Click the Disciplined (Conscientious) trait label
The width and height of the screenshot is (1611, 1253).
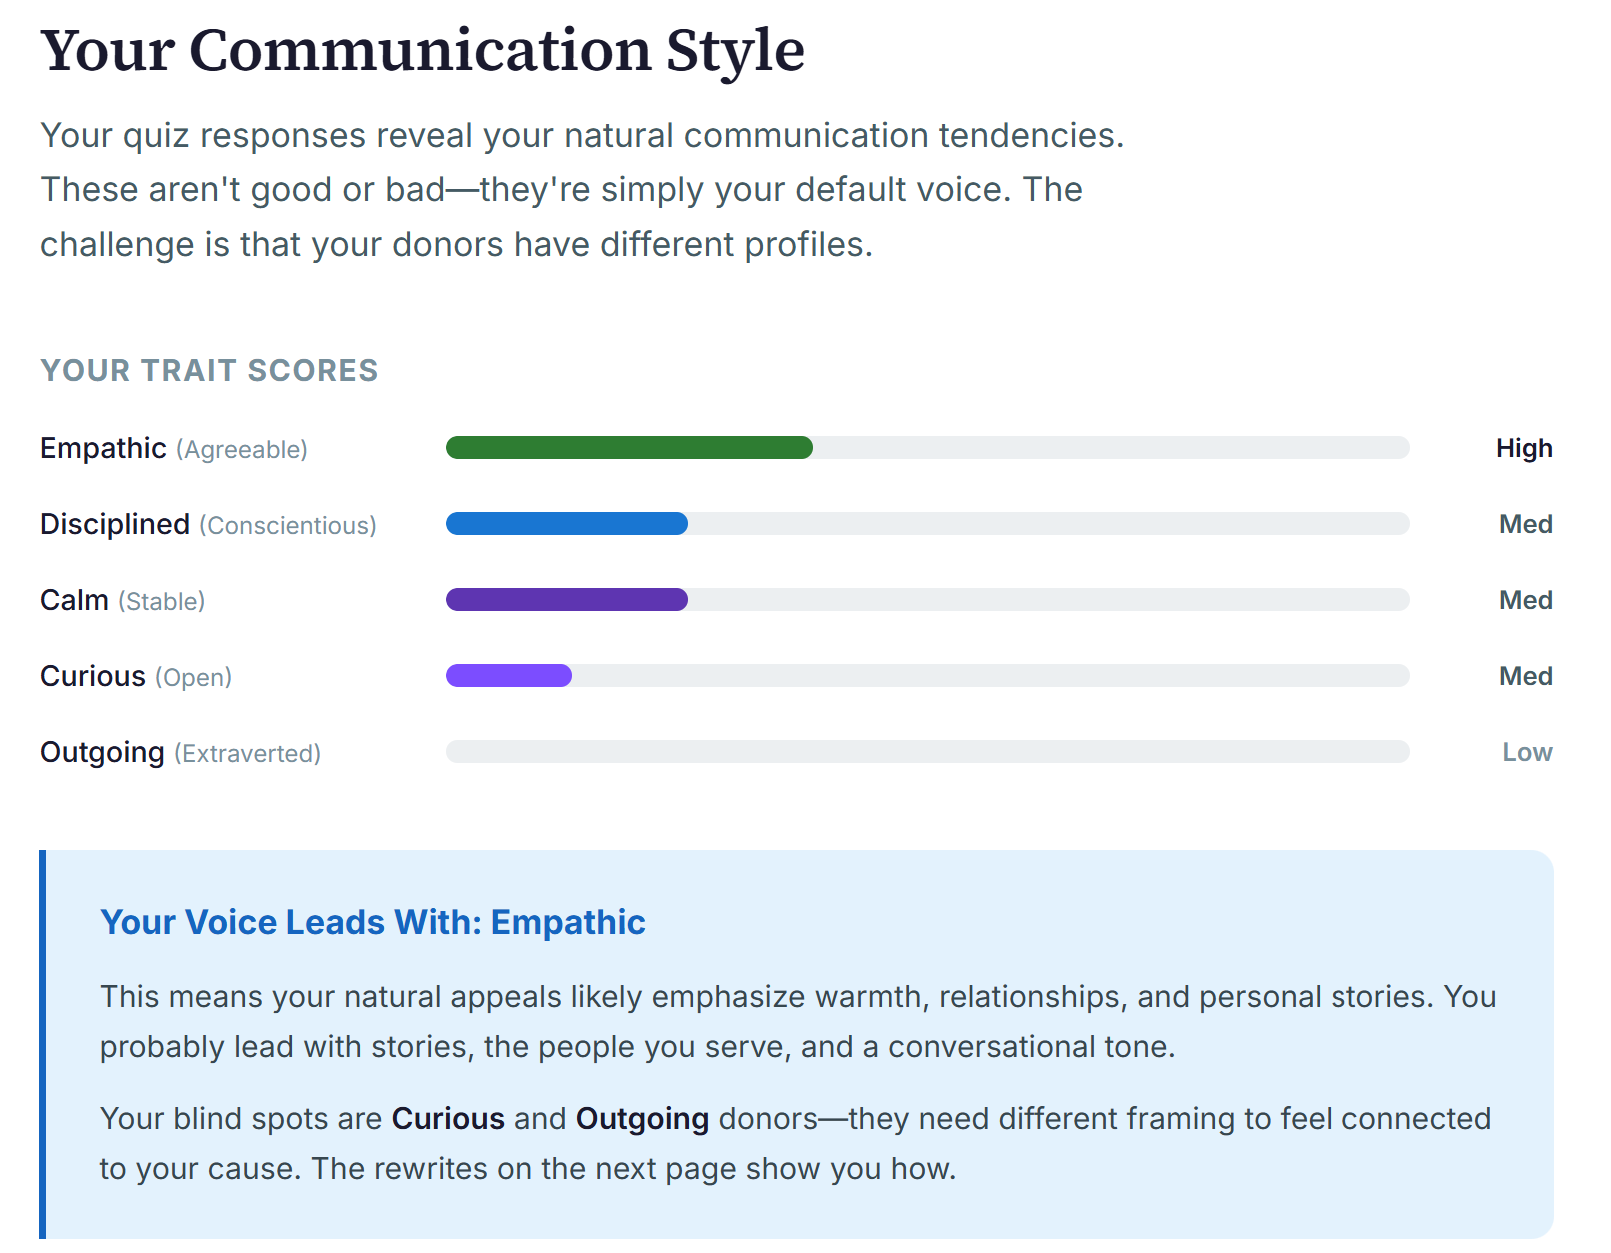[x=208, y=525]
